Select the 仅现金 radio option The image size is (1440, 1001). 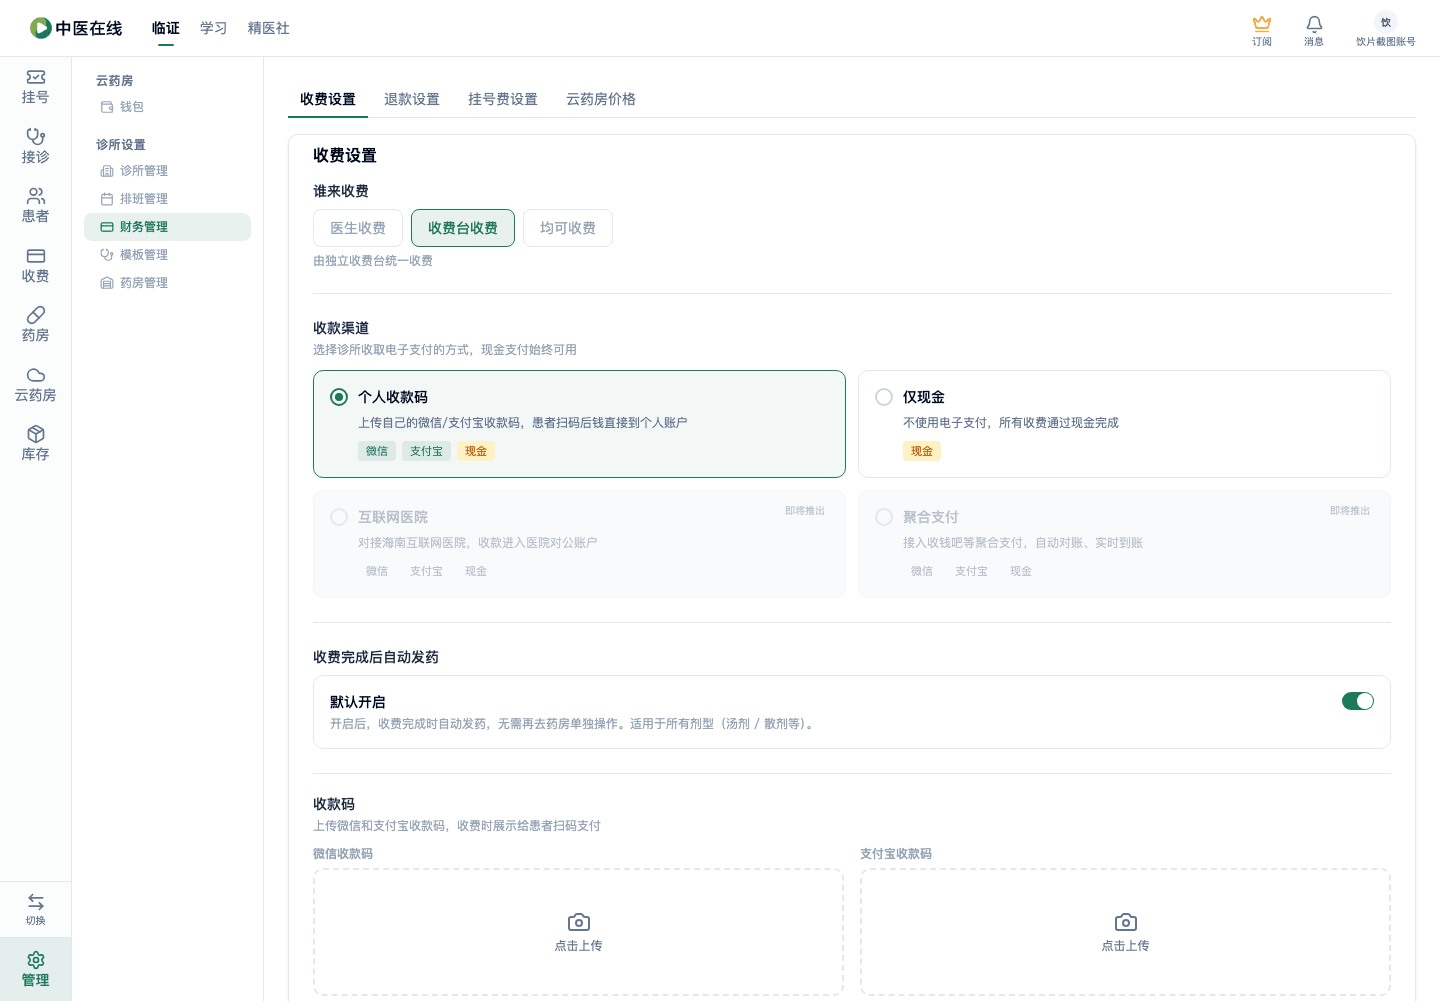(884, 397)
